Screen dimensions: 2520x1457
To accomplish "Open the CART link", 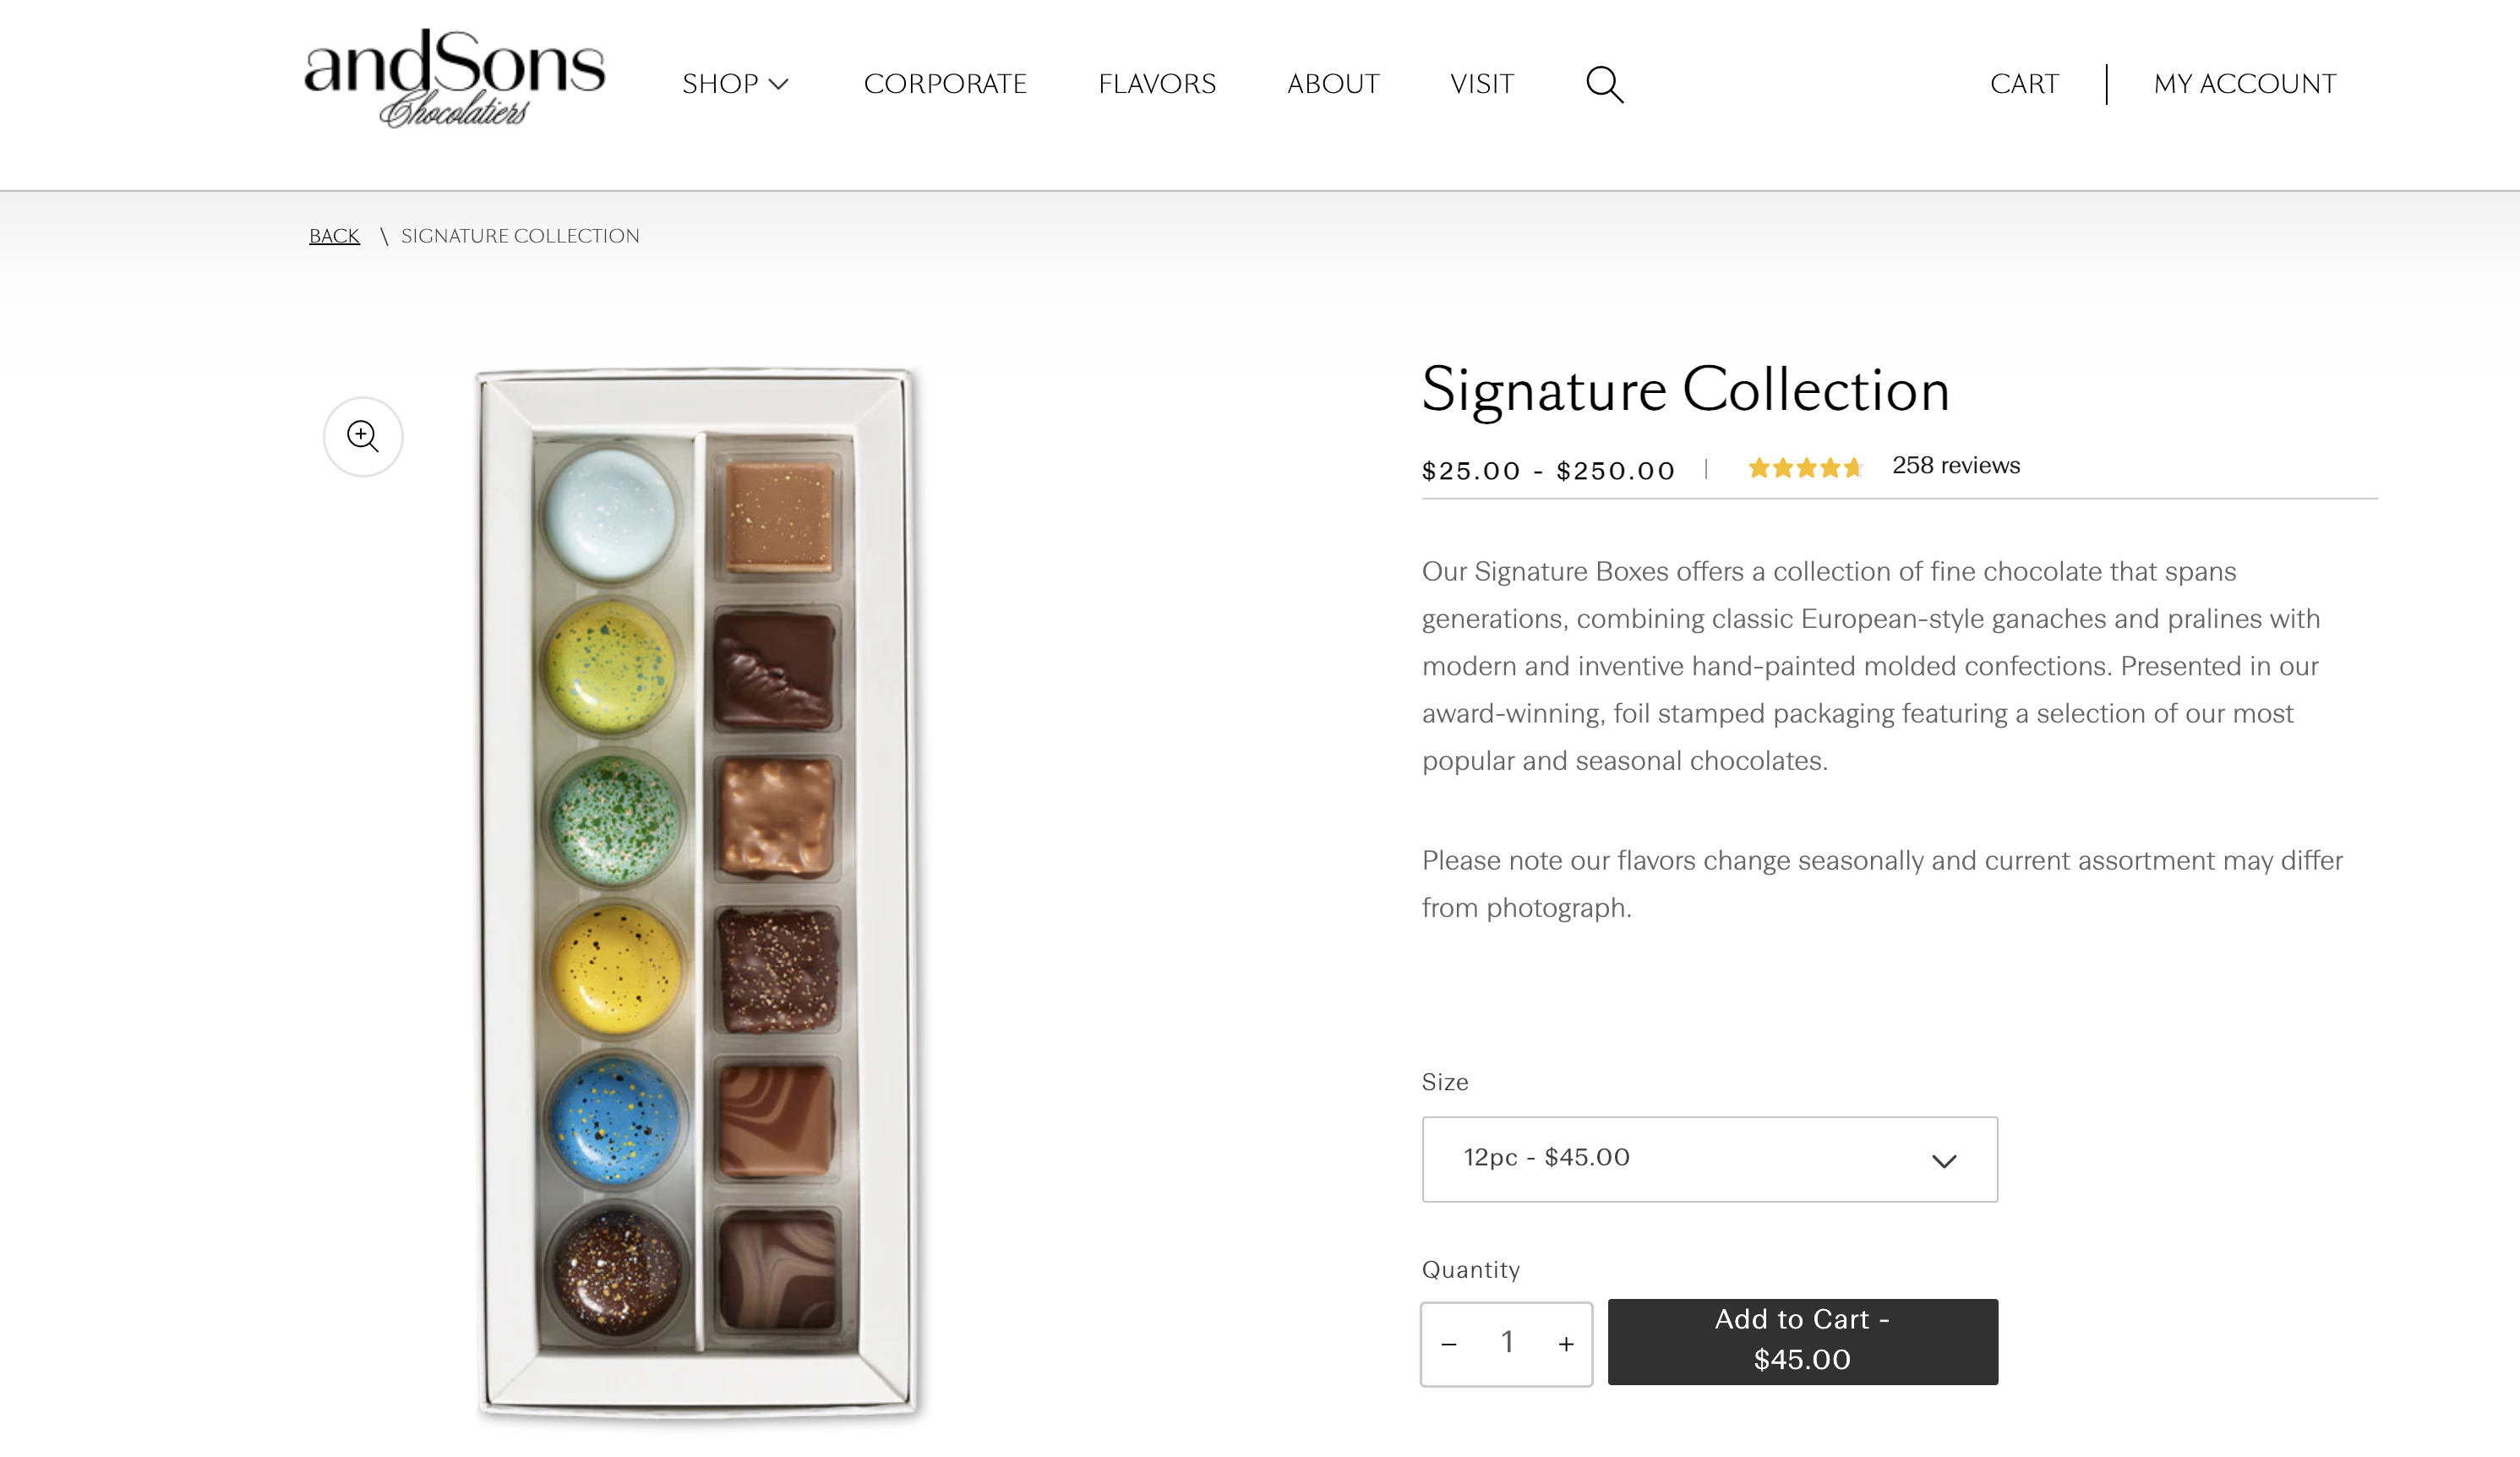I will 2024,84.
